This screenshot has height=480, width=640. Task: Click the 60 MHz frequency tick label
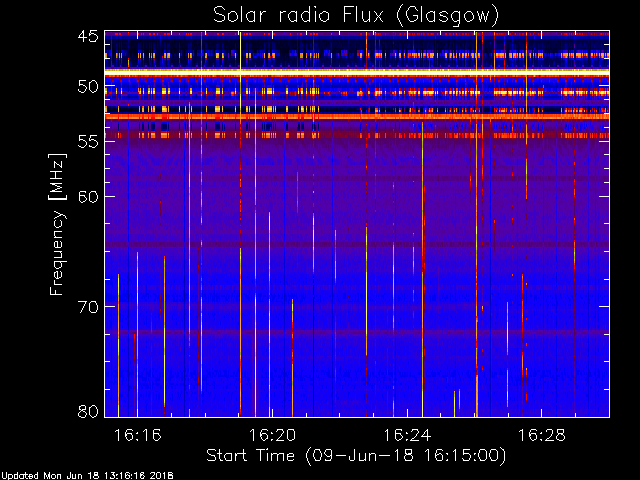[x=88, y=196]
